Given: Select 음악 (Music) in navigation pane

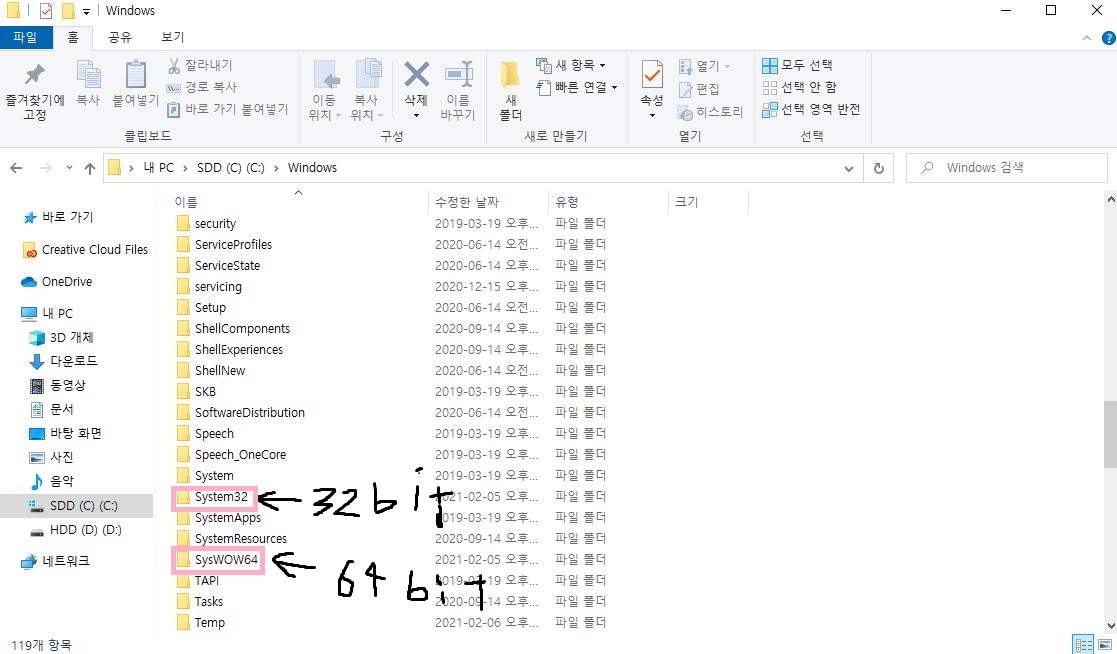Looking at the screenshot, I should click(x=61, y=482).
